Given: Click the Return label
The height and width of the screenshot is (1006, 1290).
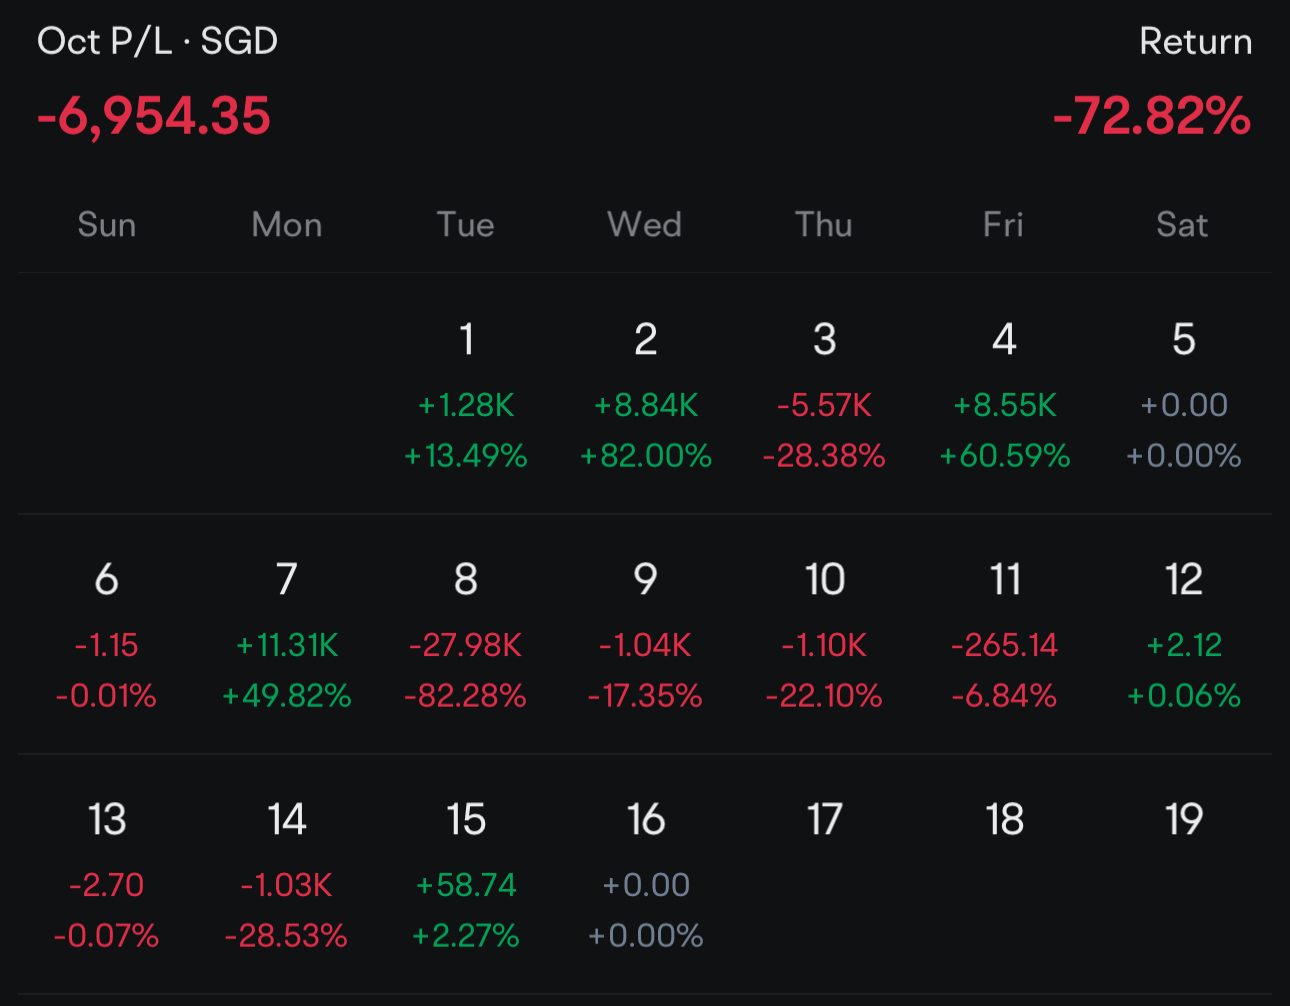Looking at the screenshot, I should coord(1196,42).
